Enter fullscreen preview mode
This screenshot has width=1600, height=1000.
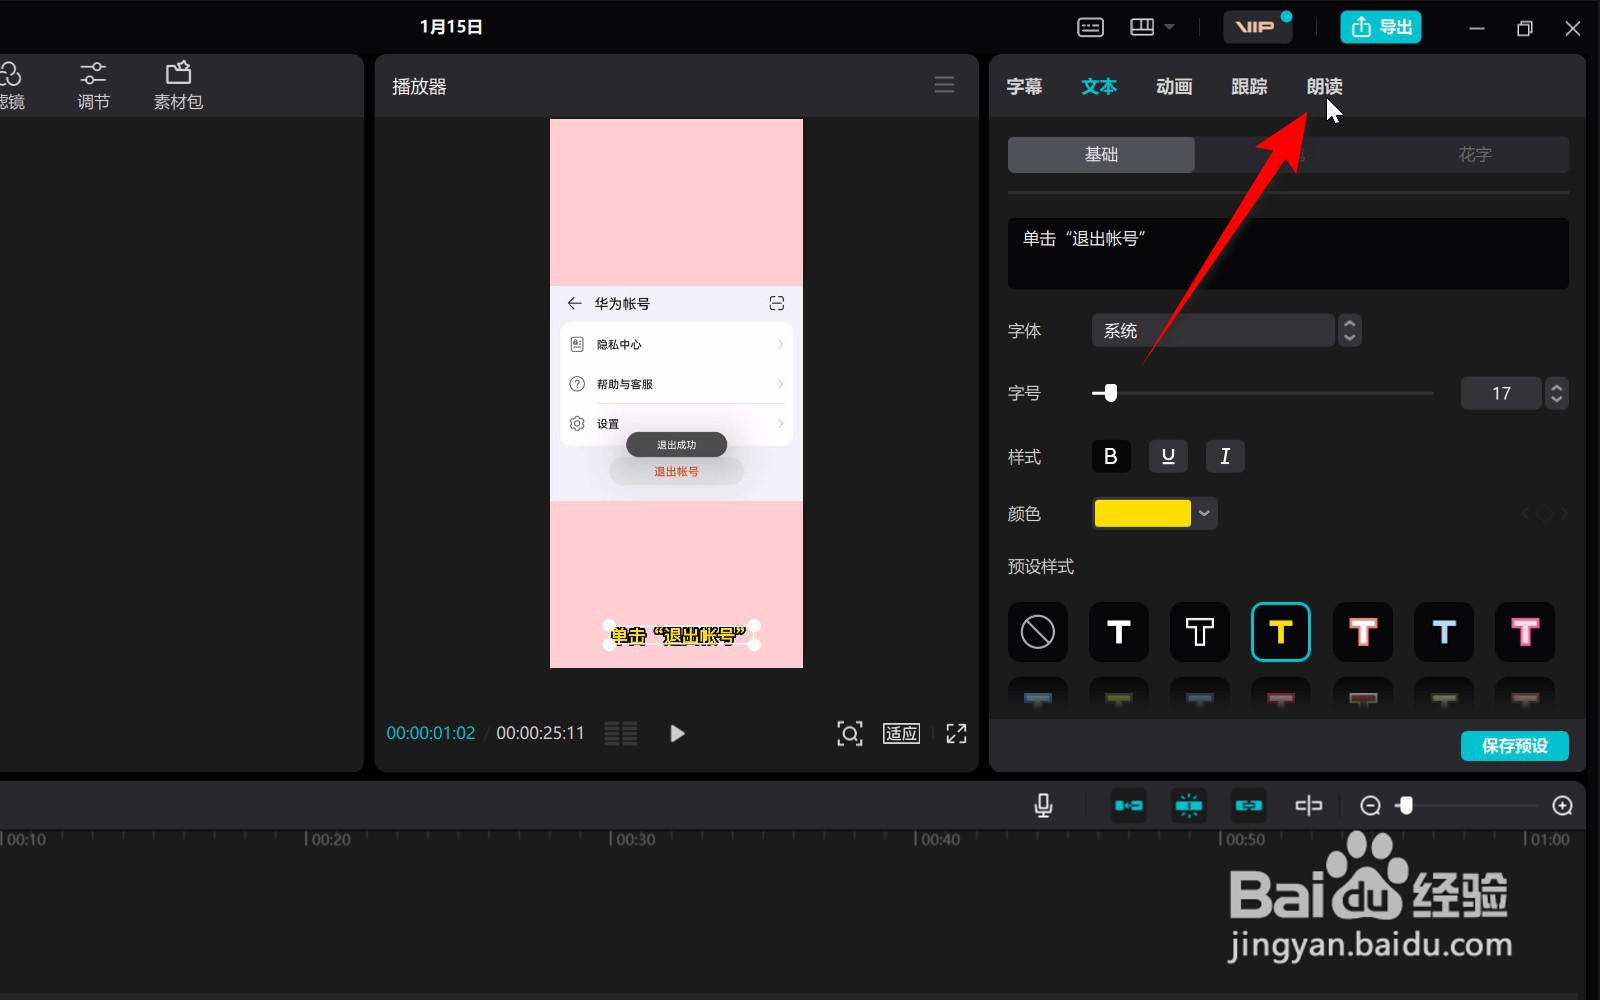tap(956, 734)
